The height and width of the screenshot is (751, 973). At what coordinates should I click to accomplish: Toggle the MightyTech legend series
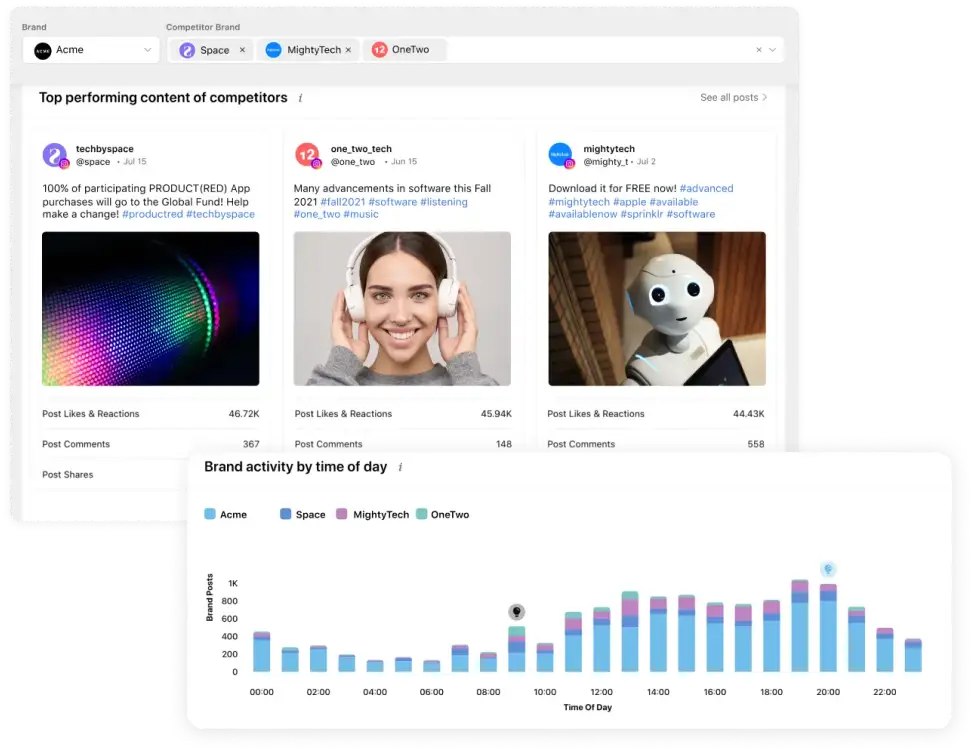tap(372, 515)
